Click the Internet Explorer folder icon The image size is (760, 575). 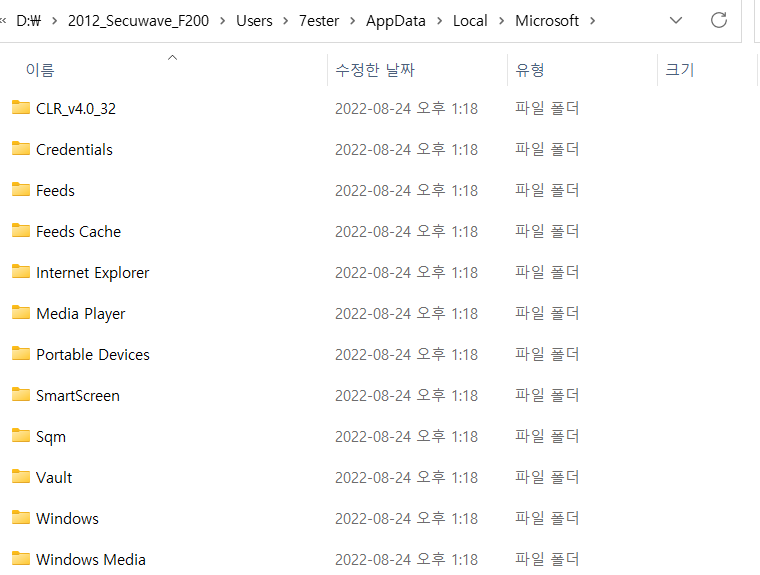21,271
